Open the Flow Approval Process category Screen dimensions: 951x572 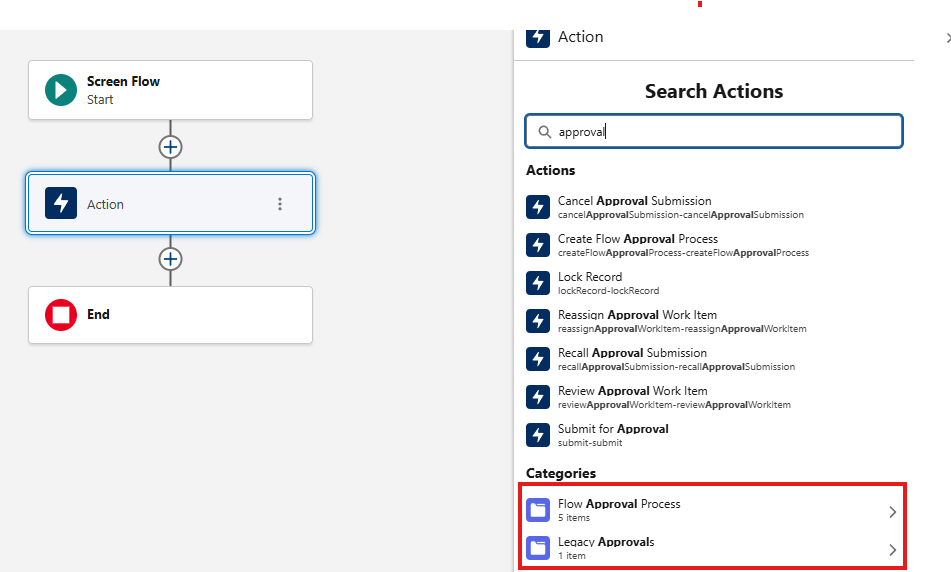714,510
